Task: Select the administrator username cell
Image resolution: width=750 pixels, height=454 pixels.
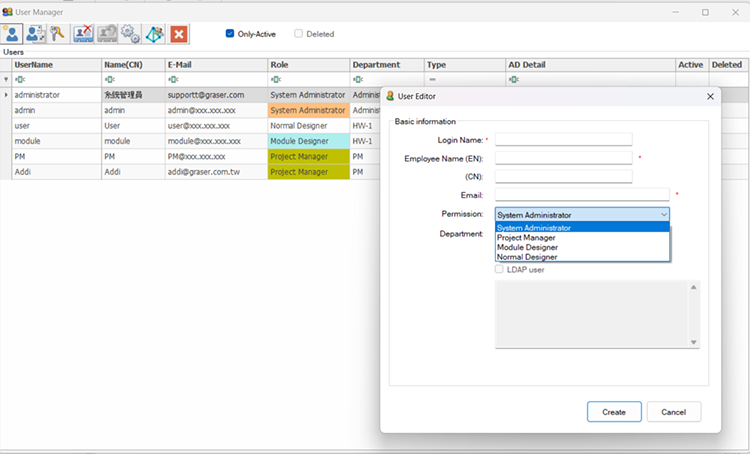Action: [x=57, y=95]
